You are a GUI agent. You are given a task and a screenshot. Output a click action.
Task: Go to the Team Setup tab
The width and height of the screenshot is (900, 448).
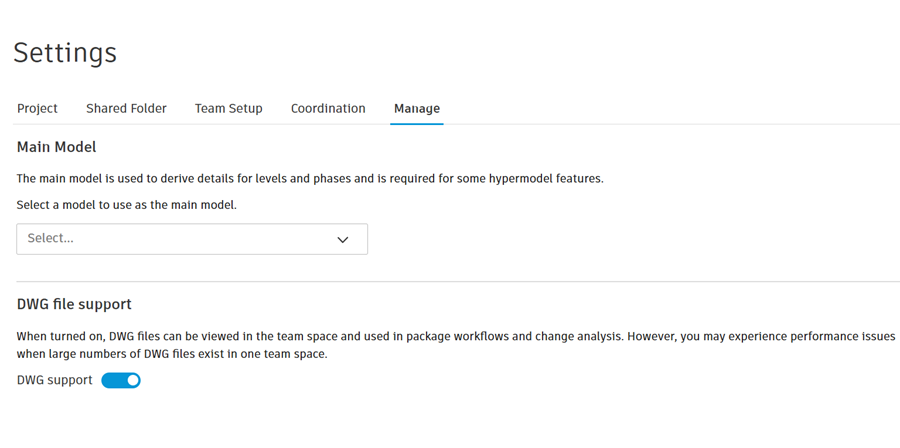tap(228, 108)
